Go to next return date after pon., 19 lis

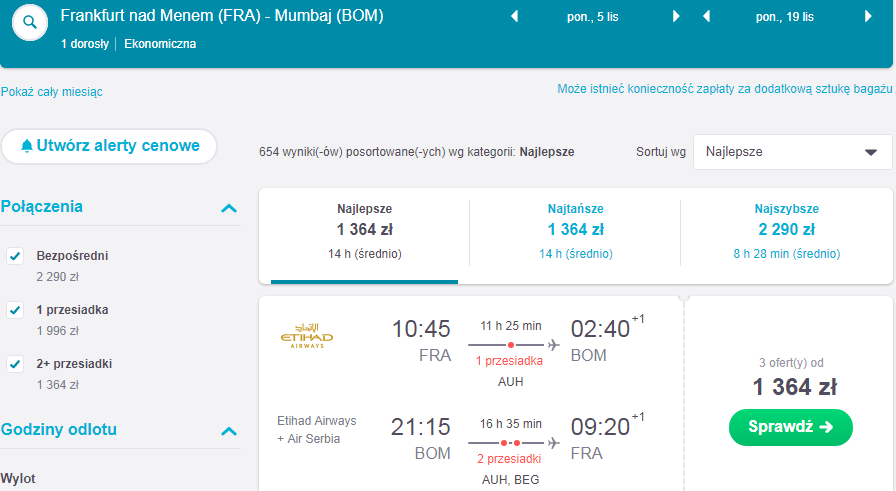(868, 17)
